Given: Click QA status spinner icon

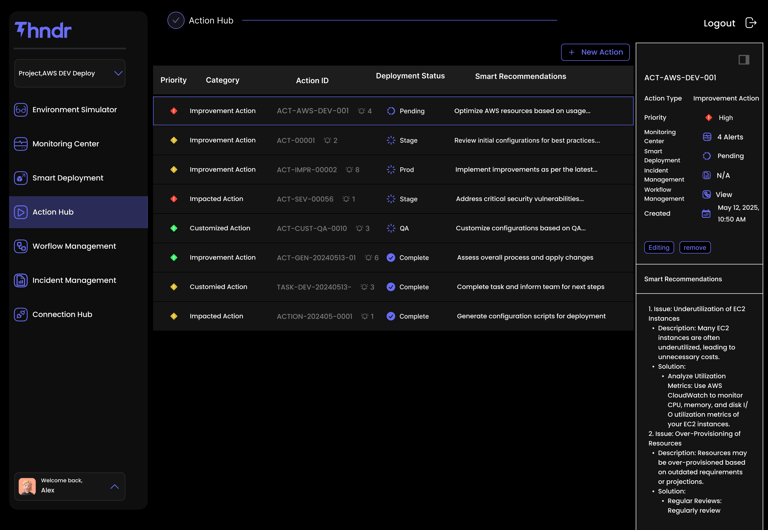Looking at the screenshot, I should [x=391, y=229].
